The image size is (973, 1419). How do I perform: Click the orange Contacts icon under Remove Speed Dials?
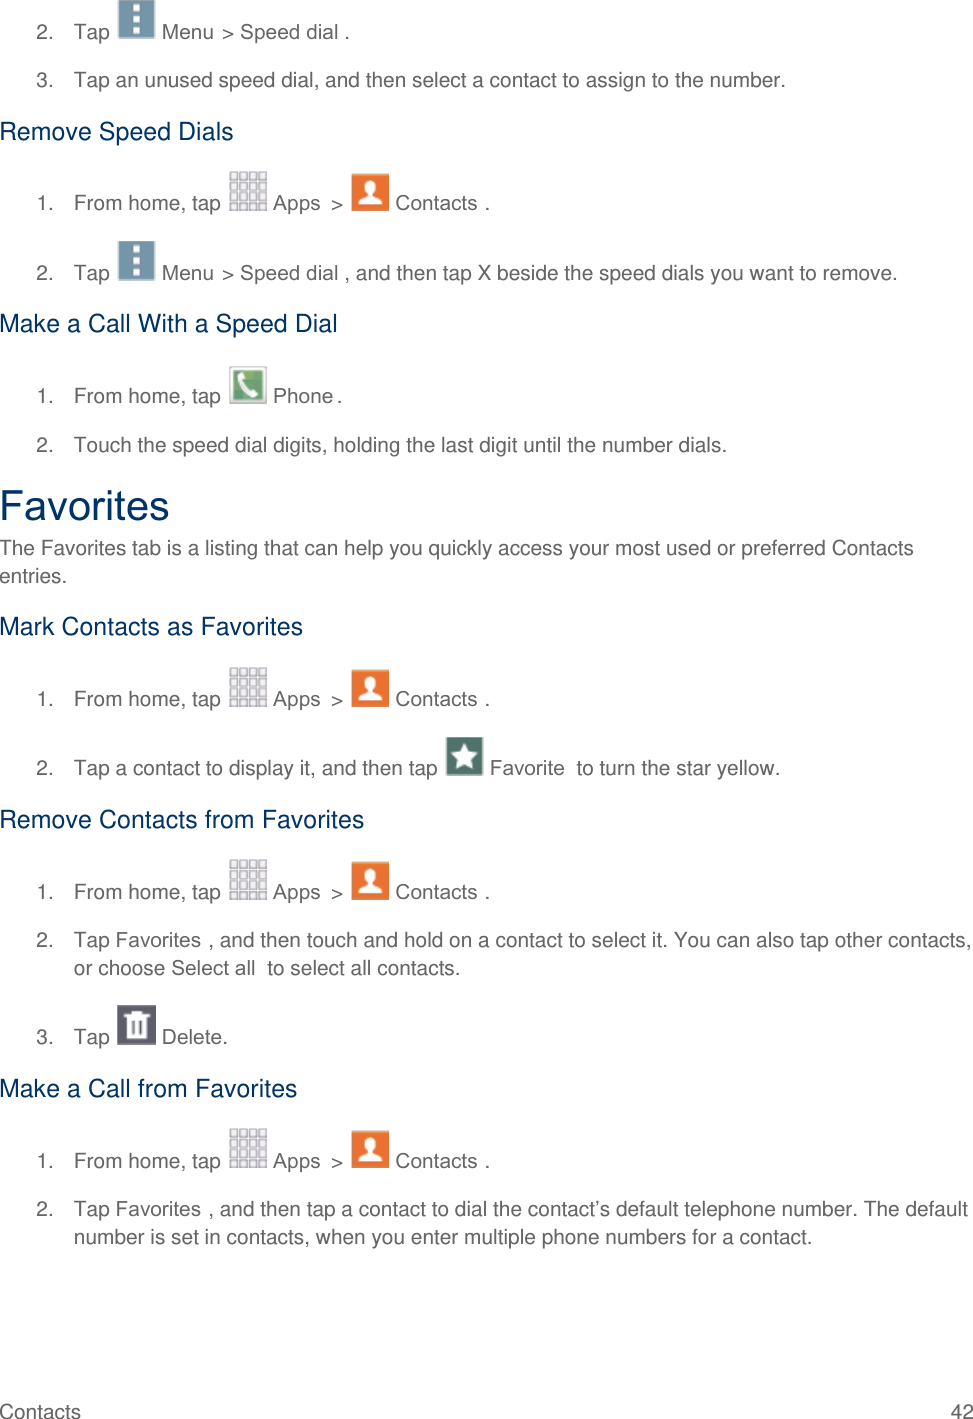tap(370, 192)
